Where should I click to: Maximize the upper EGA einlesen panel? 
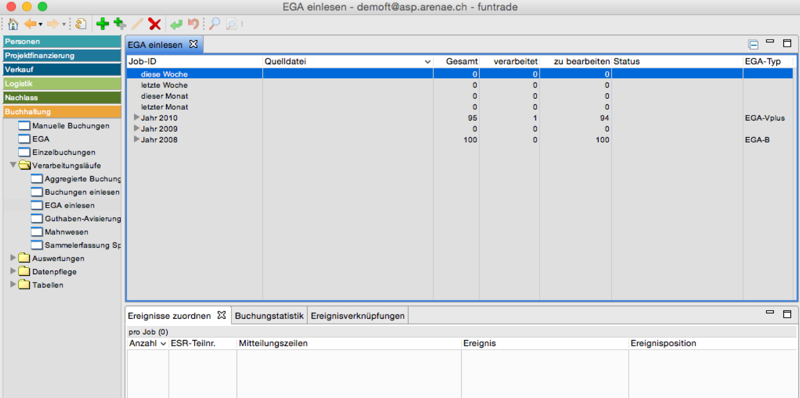click(x=787, y=43)
